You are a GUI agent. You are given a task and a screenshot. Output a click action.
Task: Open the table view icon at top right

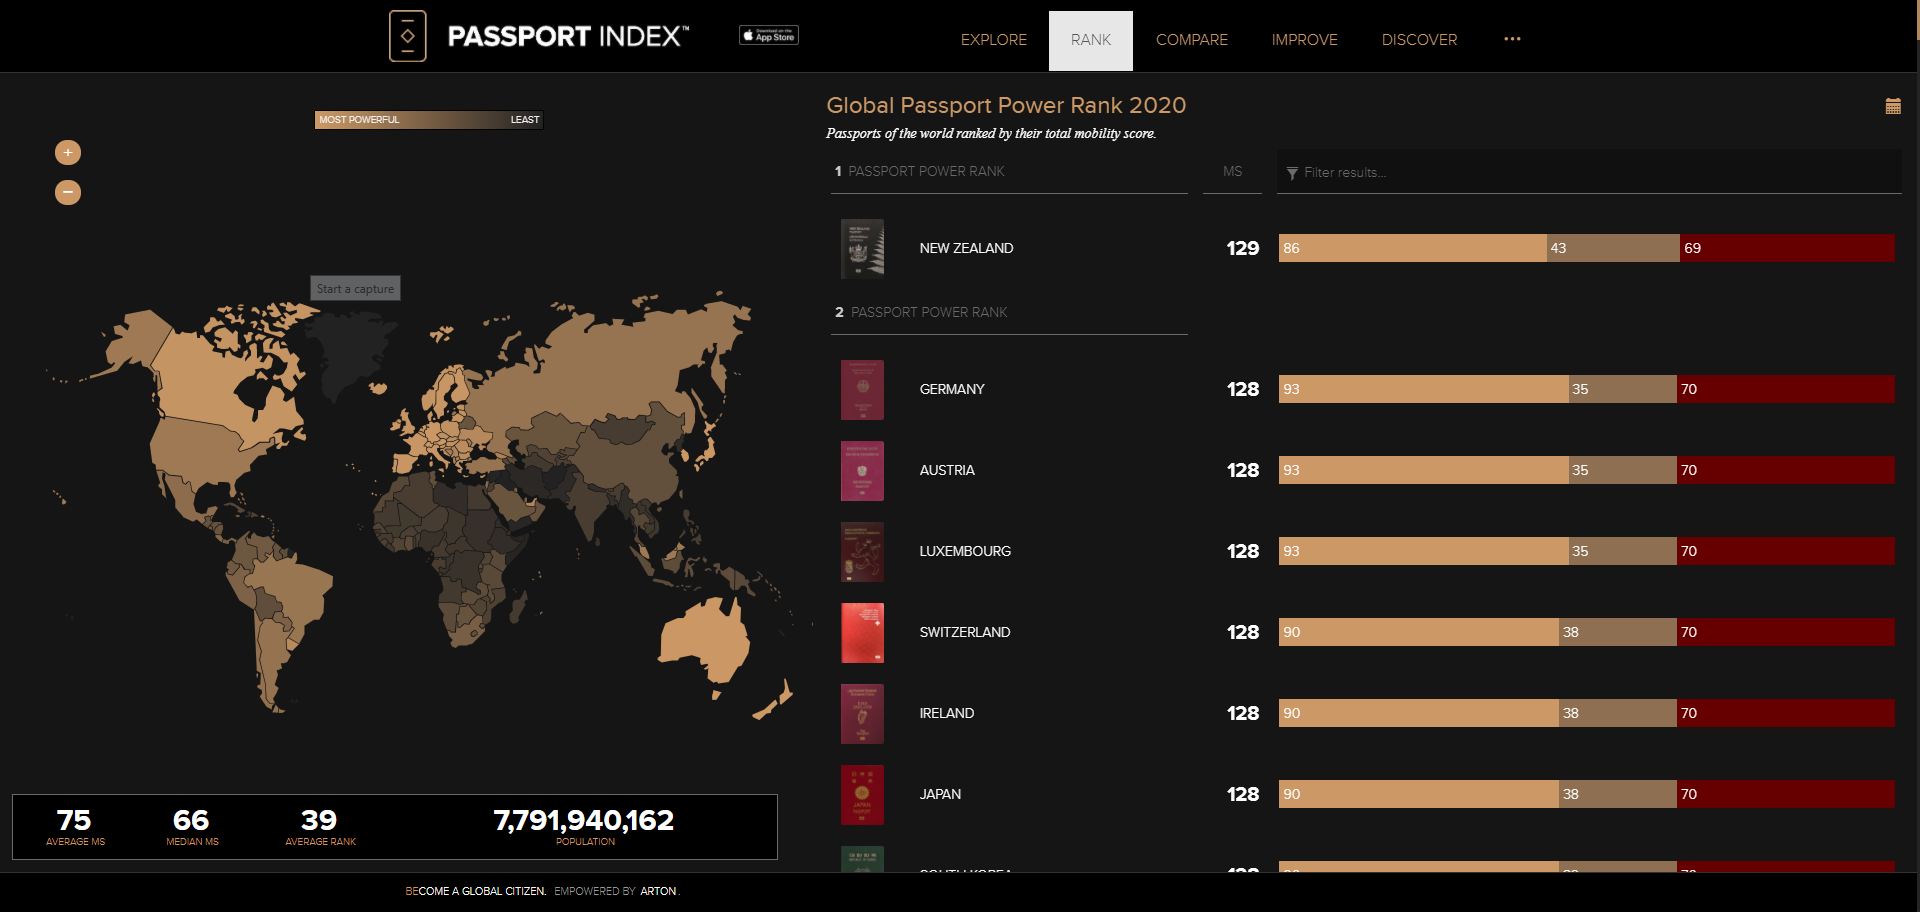pyautogui.click(x=1893, y=106)
